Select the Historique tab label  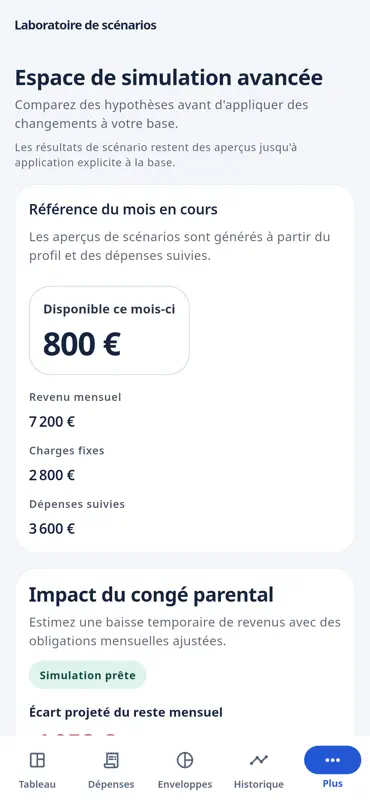point(259,784)
